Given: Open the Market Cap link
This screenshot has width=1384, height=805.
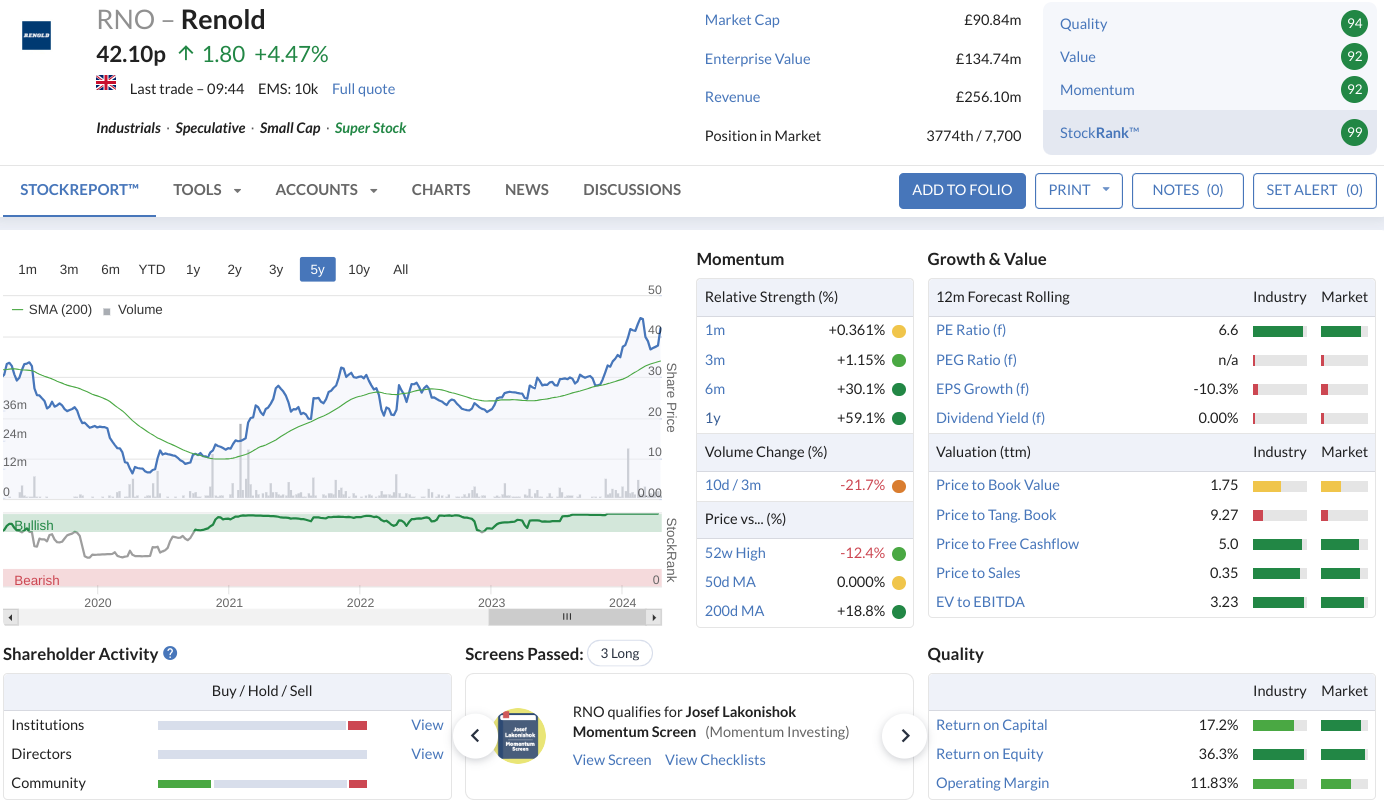Looking at the screenshot, I should [x=742, y=20].
